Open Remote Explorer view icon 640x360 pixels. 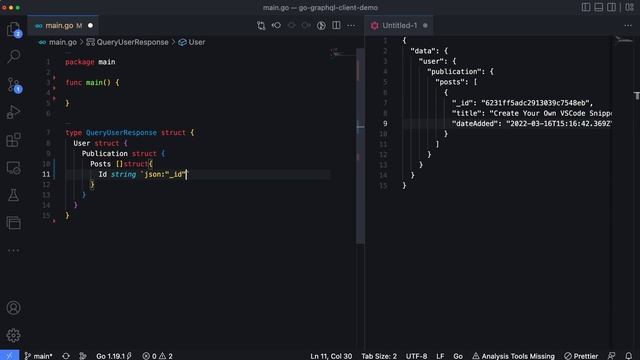(x=13, y=168)
